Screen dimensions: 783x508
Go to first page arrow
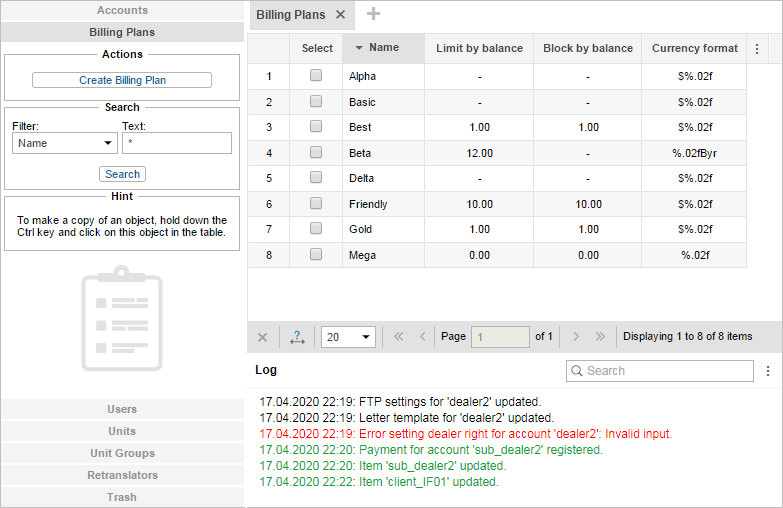(x=398, y=336)
